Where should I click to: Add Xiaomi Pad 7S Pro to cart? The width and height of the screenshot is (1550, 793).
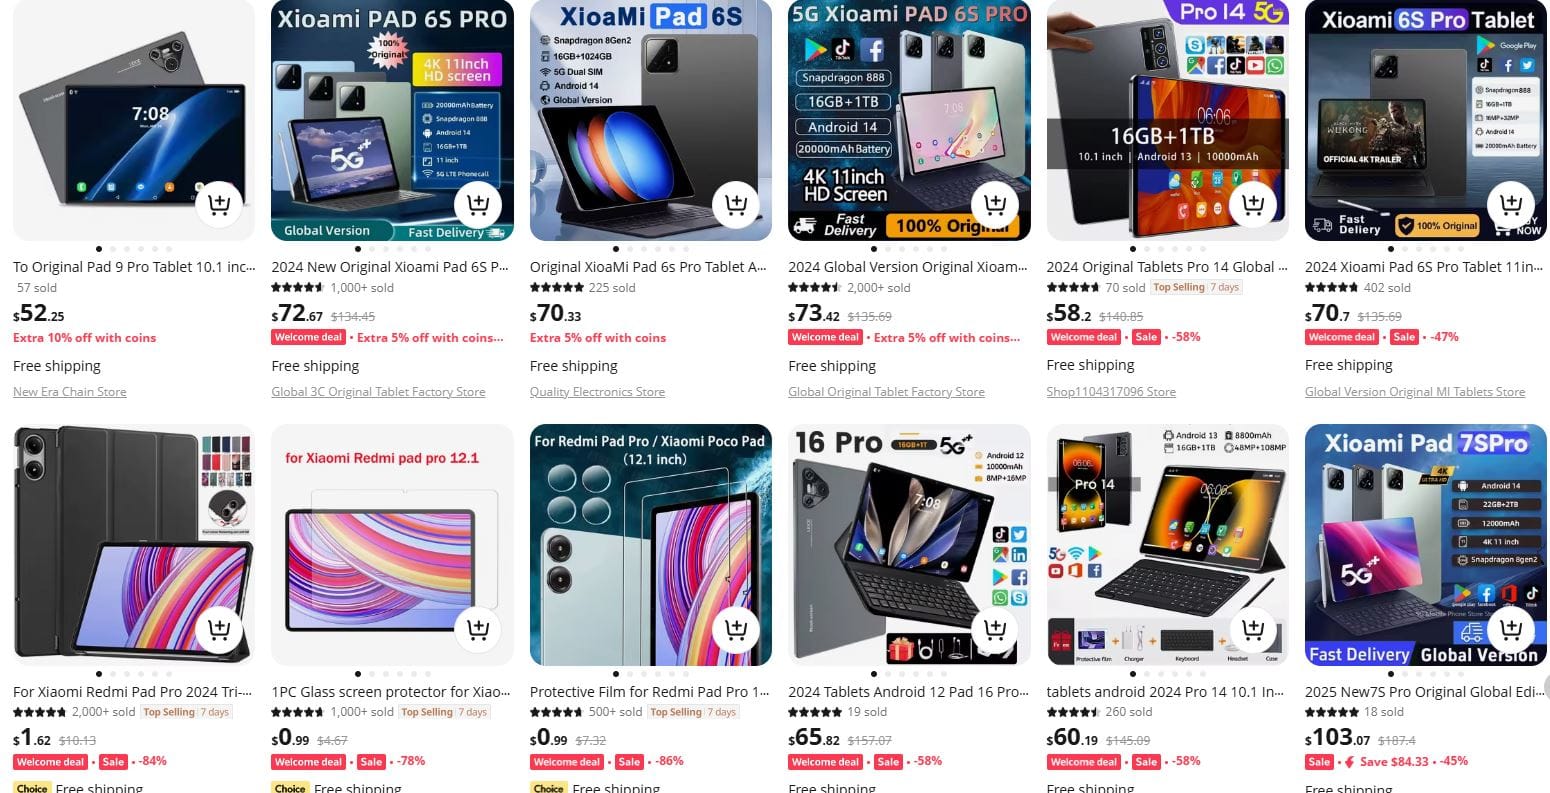click(x=1511, y=630)
